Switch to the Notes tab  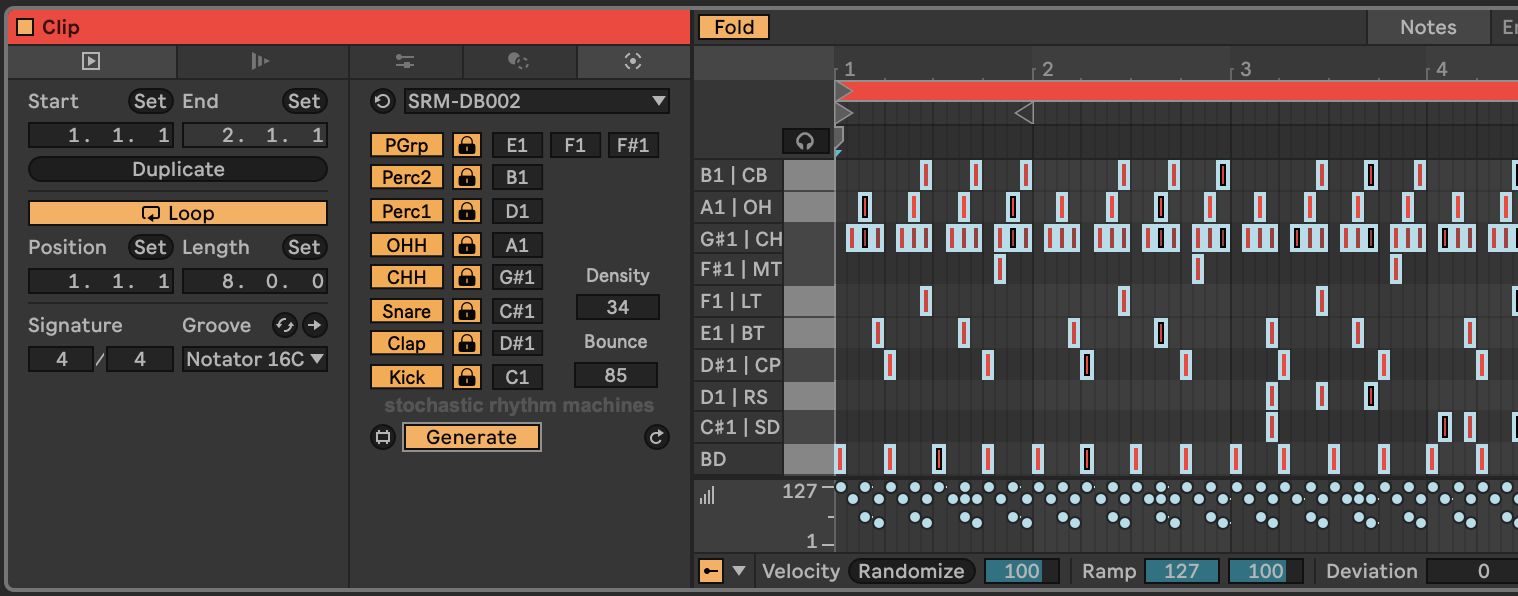(1427, 27)
